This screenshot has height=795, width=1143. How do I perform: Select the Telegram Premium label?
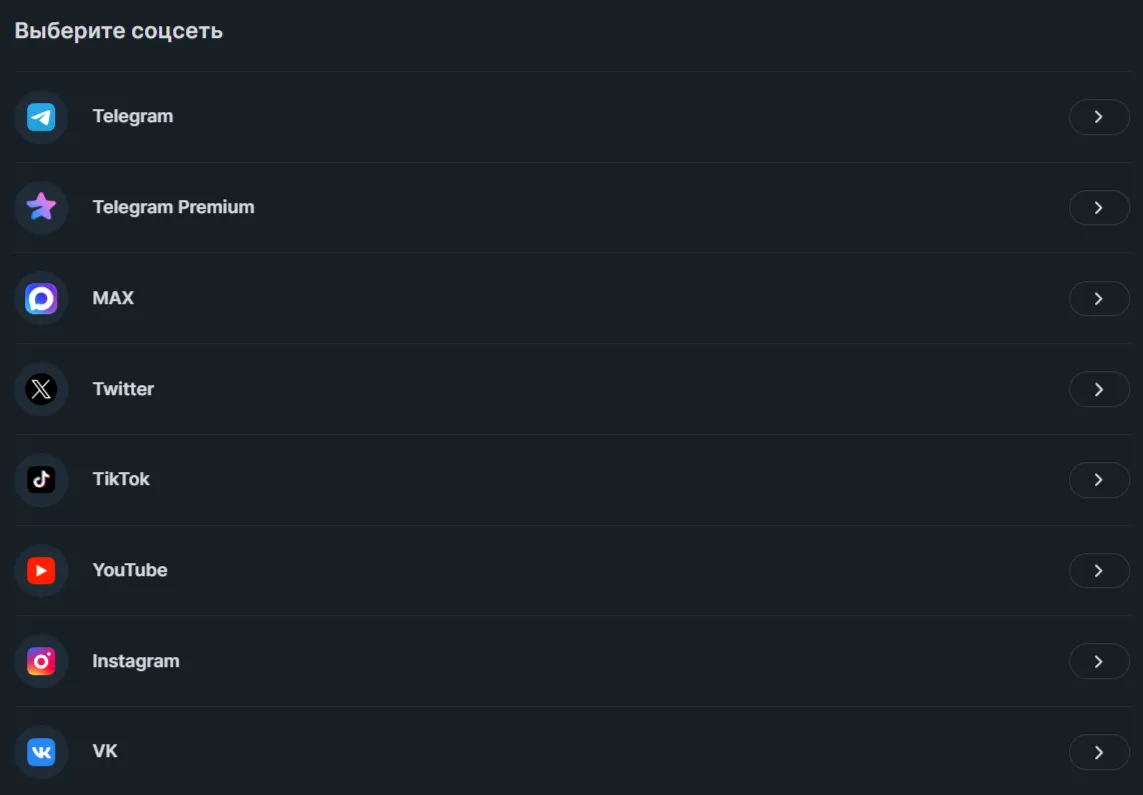coord(173,207)
